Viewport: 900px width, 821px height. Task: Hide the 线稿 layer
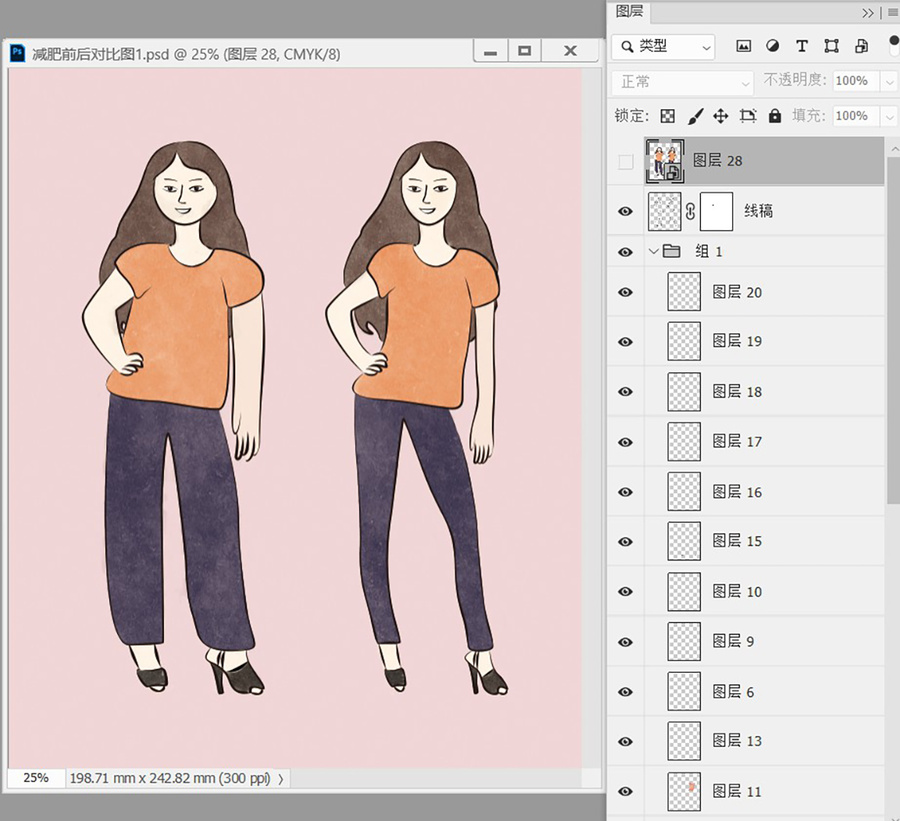626,211
